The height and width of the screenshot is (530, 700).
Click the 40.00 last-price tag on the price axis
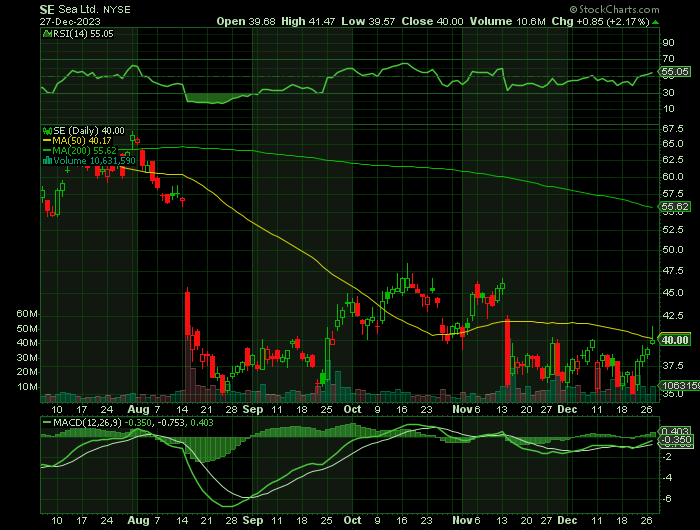tap(675, 340)
